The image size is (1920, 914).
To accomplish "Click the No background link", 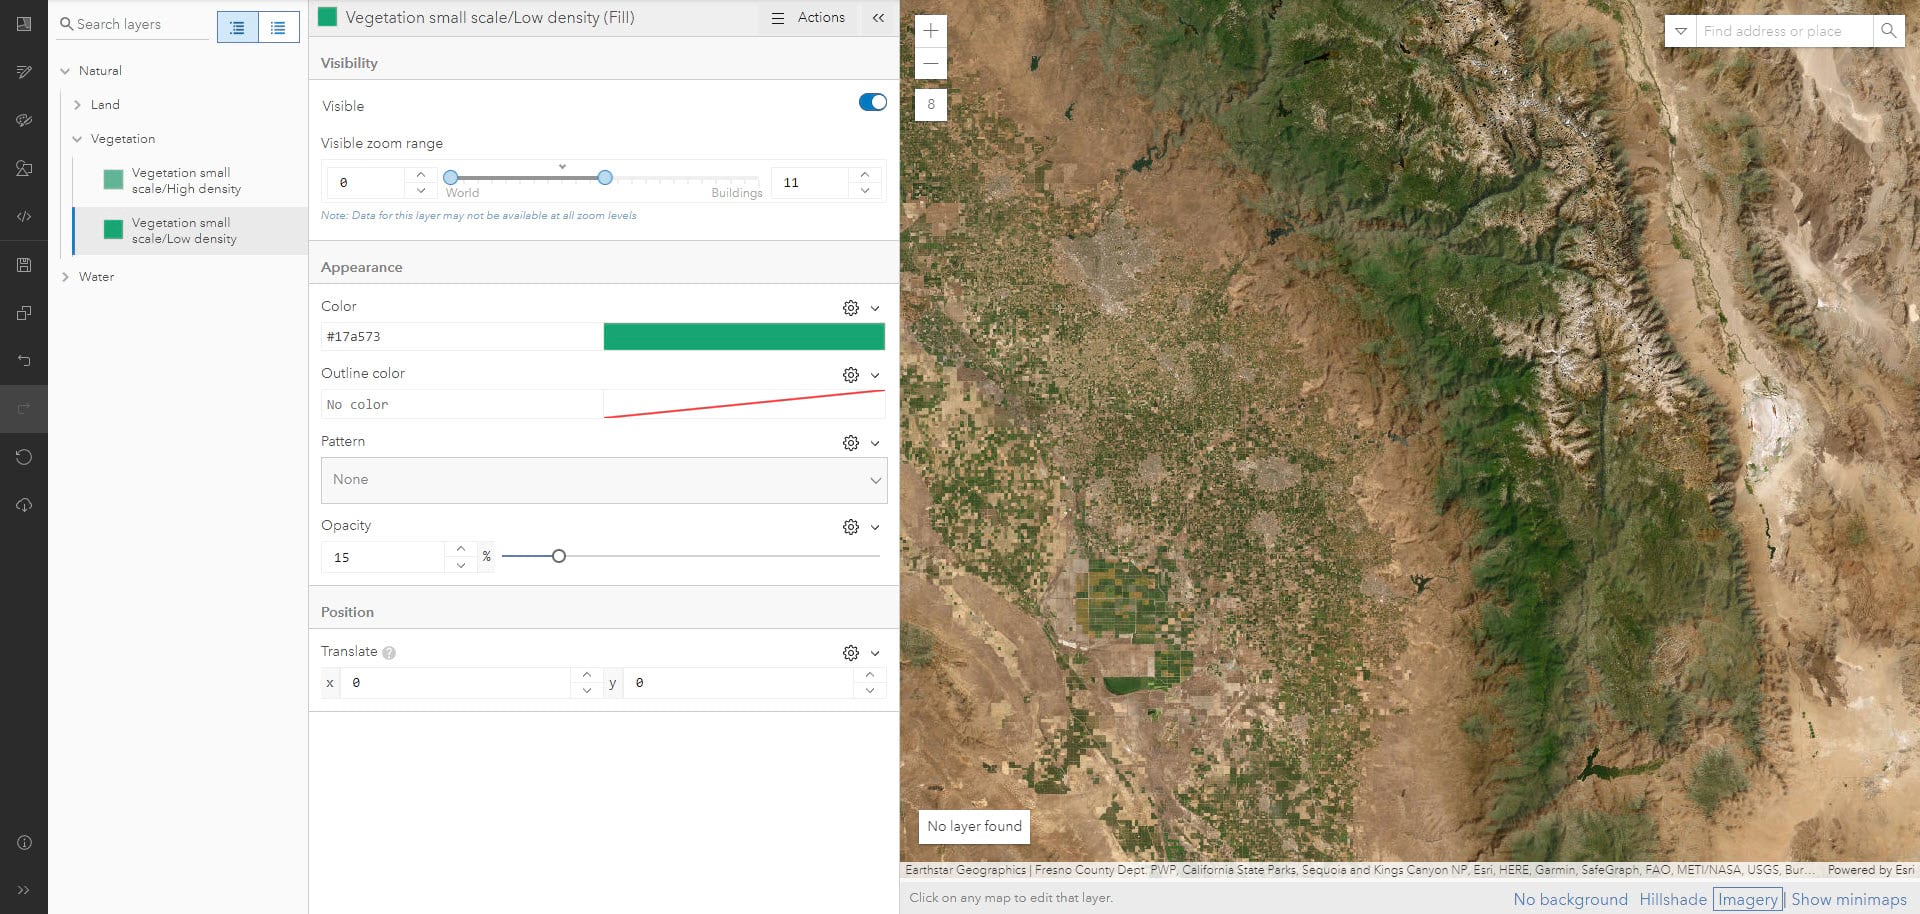I will pyautogui.click(x=1570, y=899).
